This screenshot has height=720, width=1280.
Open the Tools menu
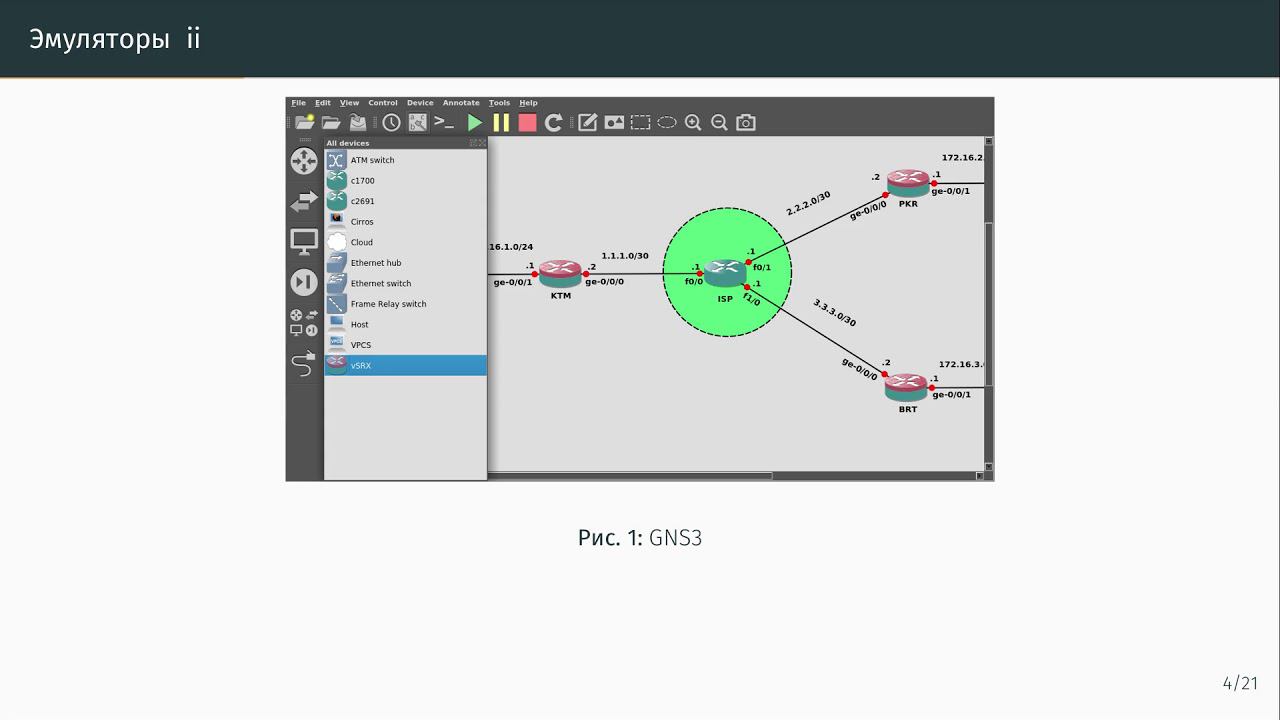coord(499,103)
